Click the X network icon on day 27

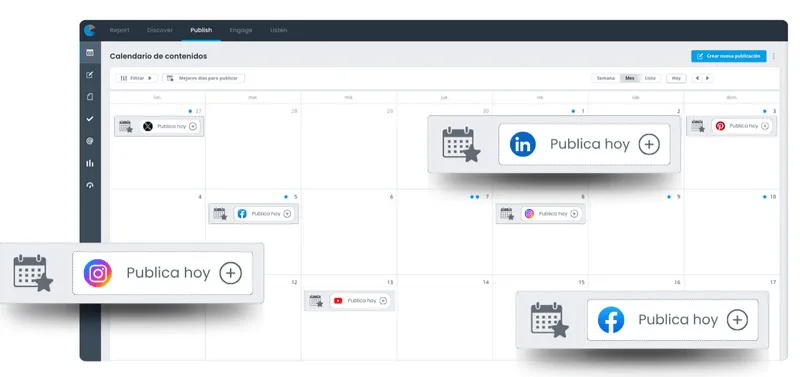pos(148,126)
